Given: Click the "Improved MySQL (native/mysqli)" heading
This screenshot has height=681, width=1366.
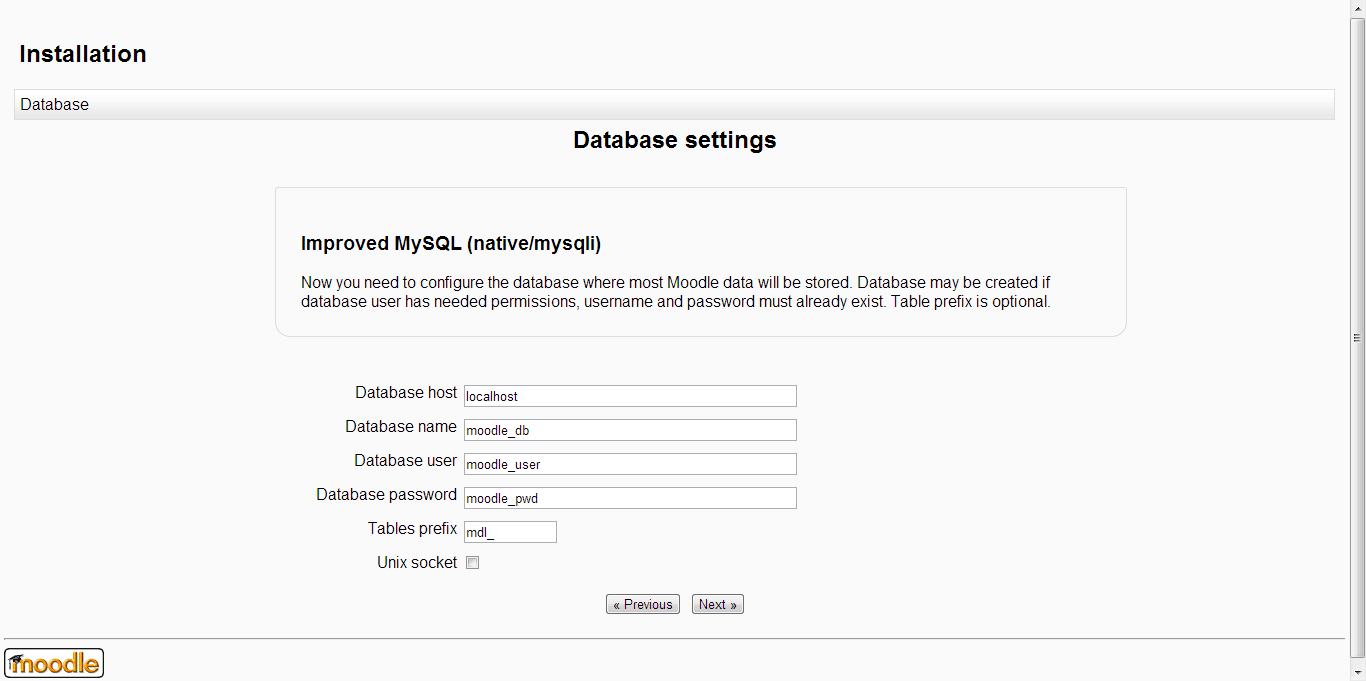Looking at the screenshot, I should pos(451,244).
